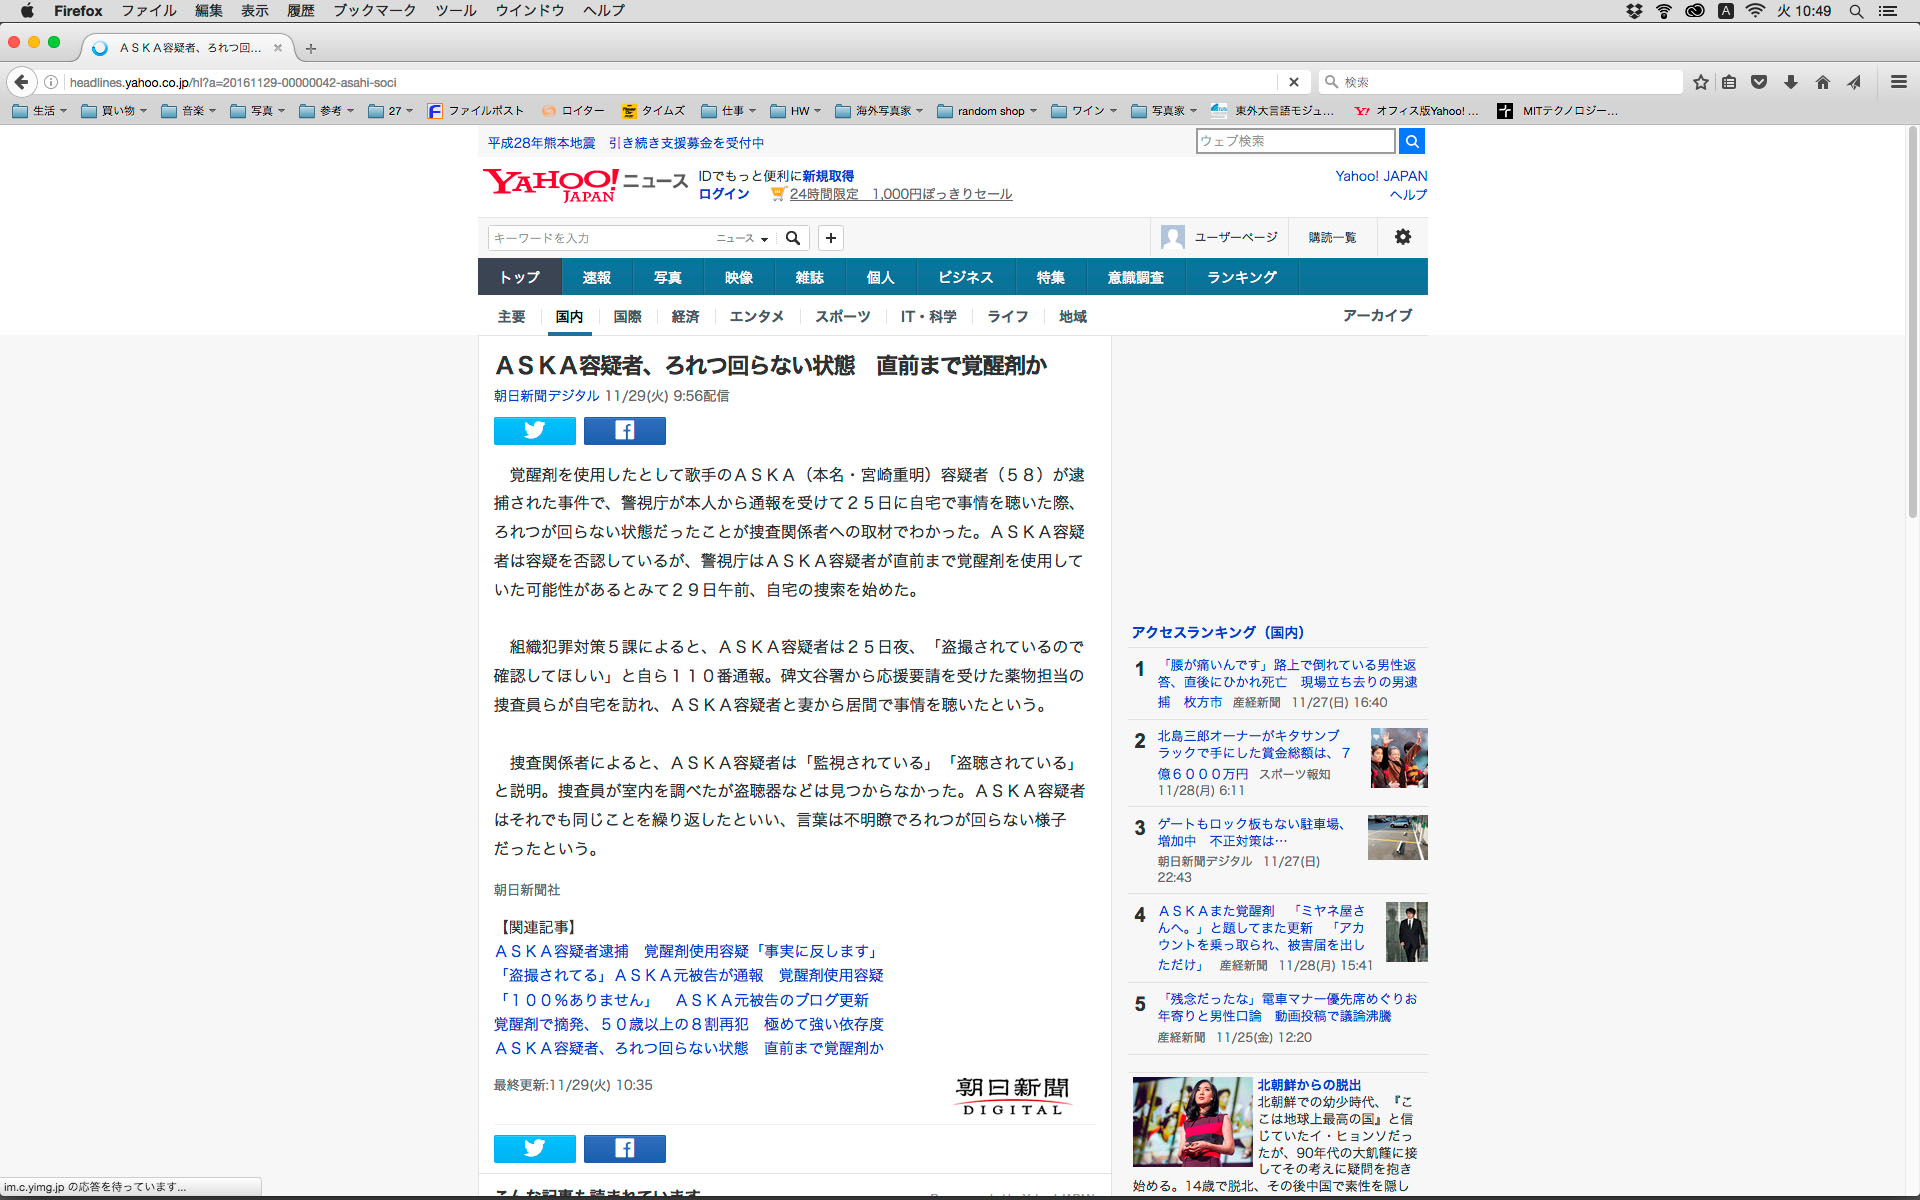Open the Firefox hamburger menu
This screenshot has height=1200, width=1920.
(x=1898, y=82)
